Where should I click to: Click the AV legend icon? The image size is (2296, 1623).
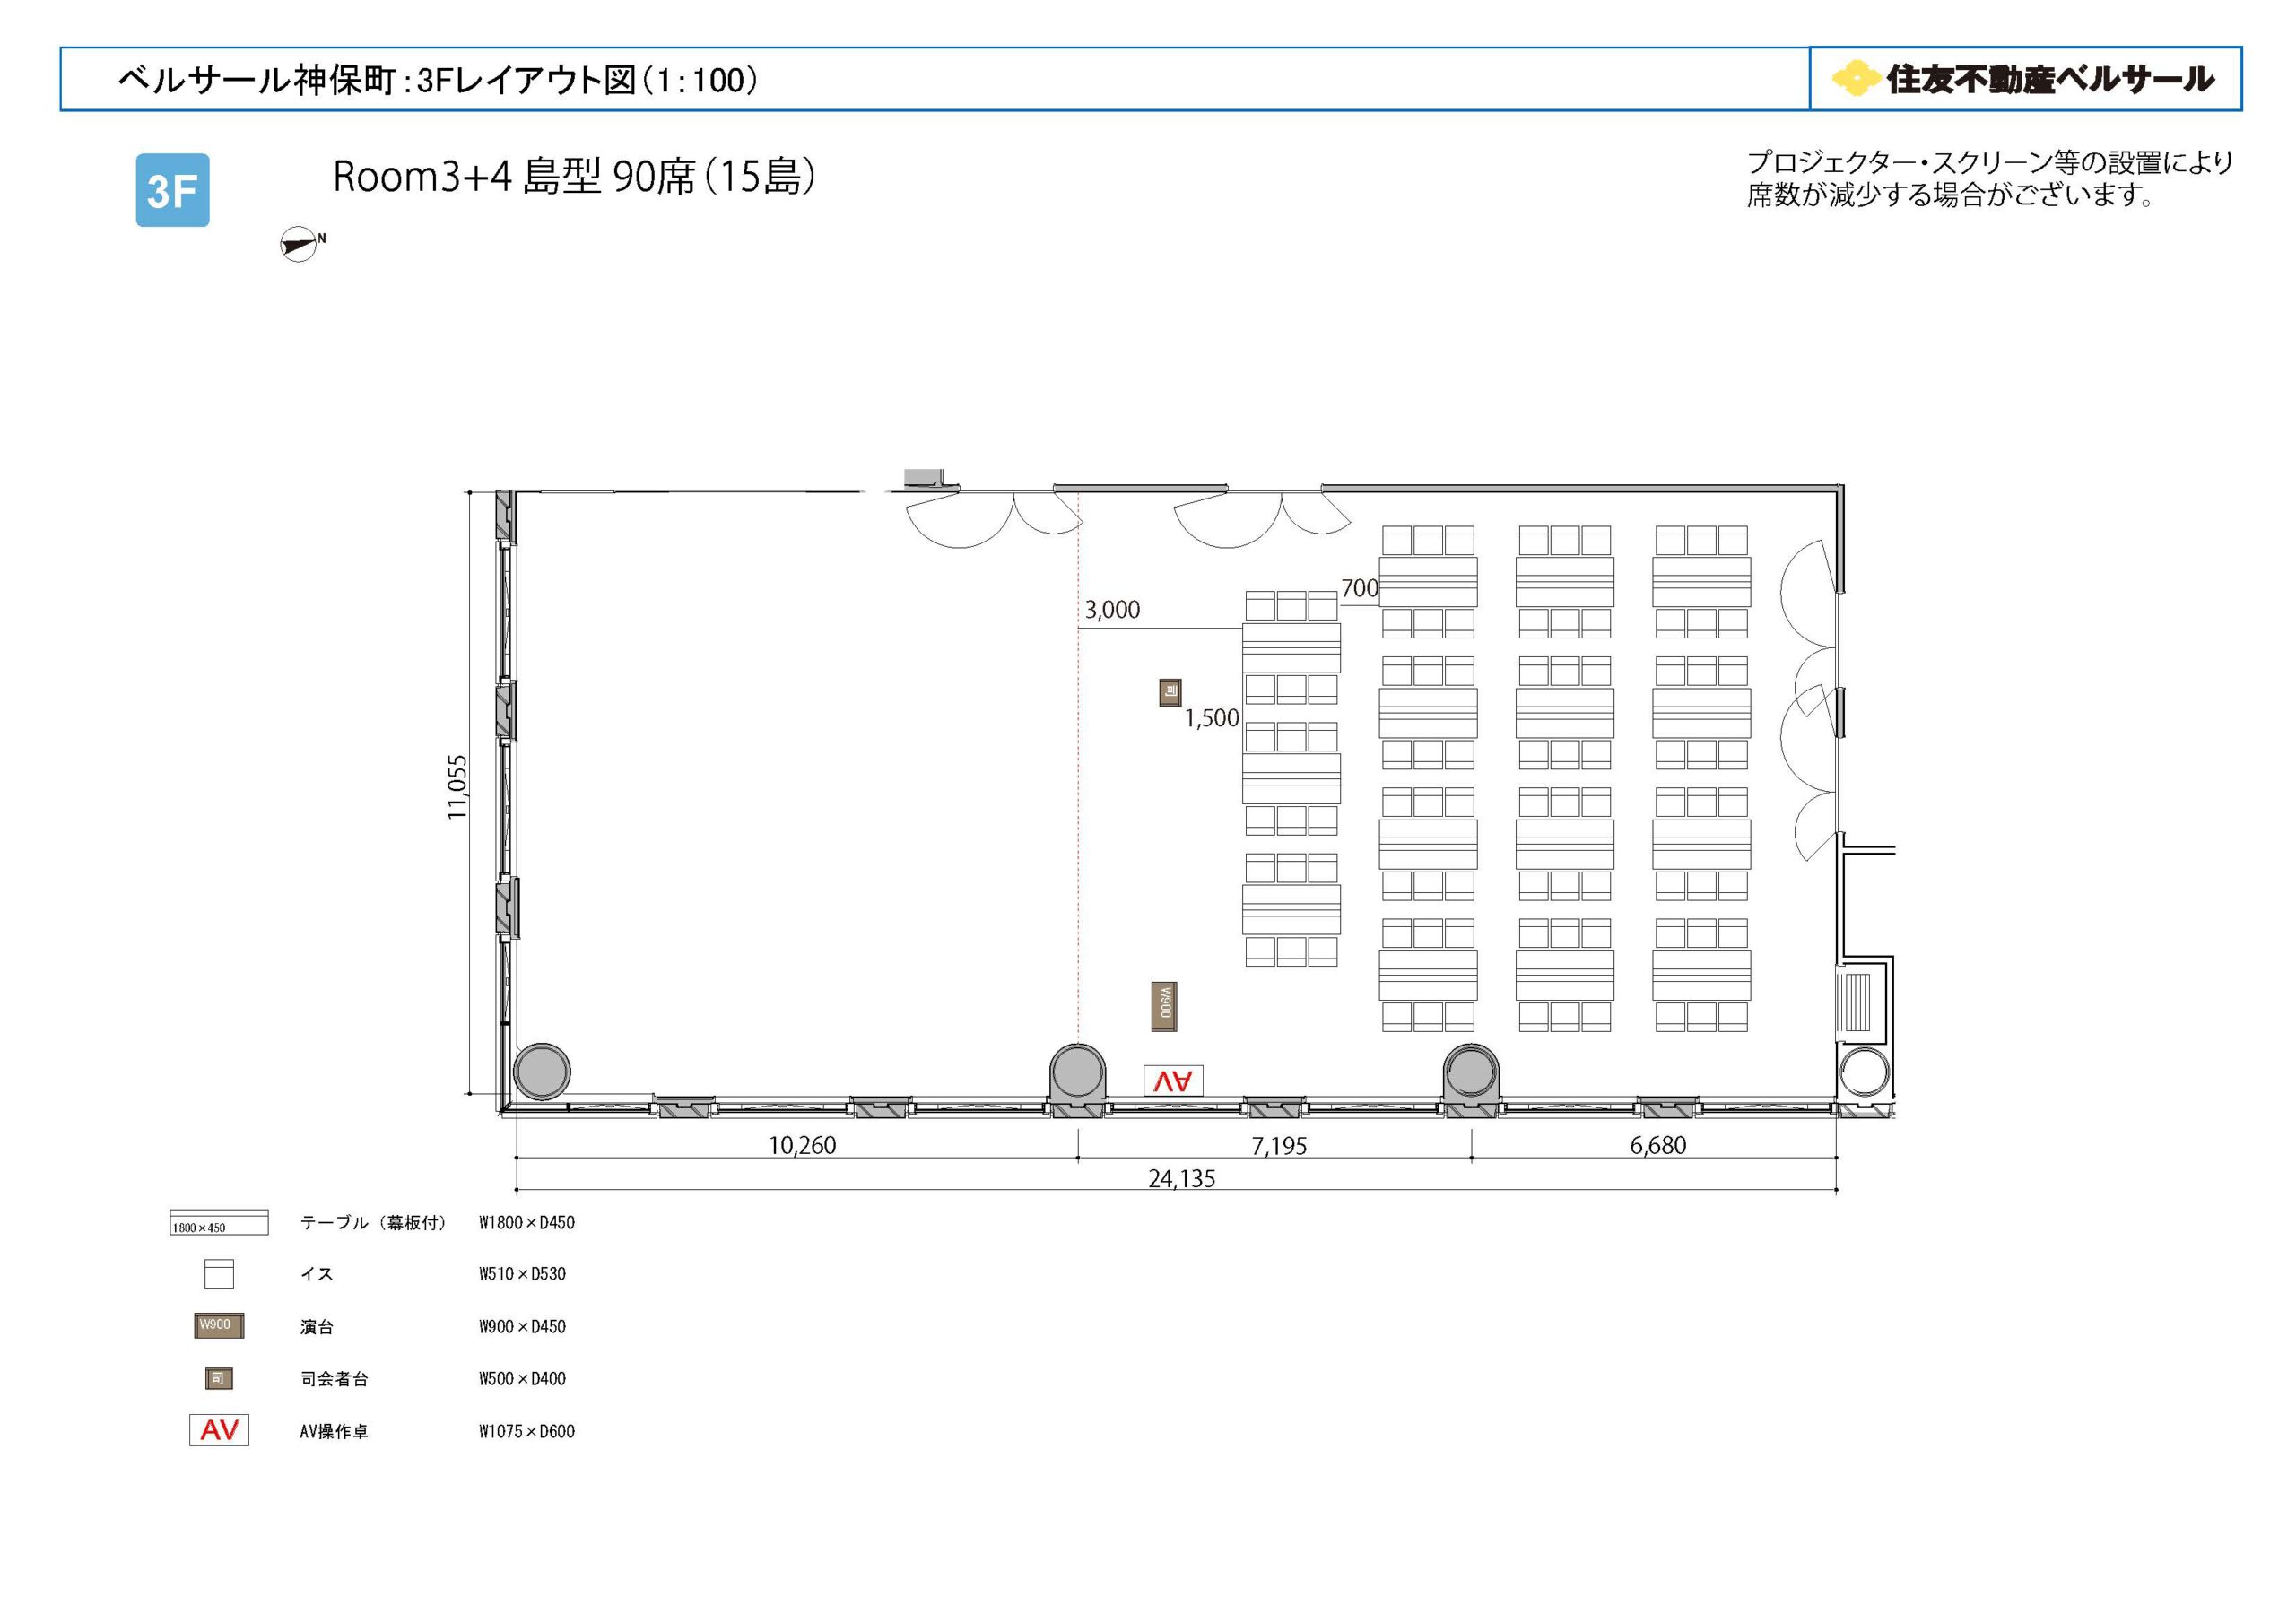point(219,1430)
